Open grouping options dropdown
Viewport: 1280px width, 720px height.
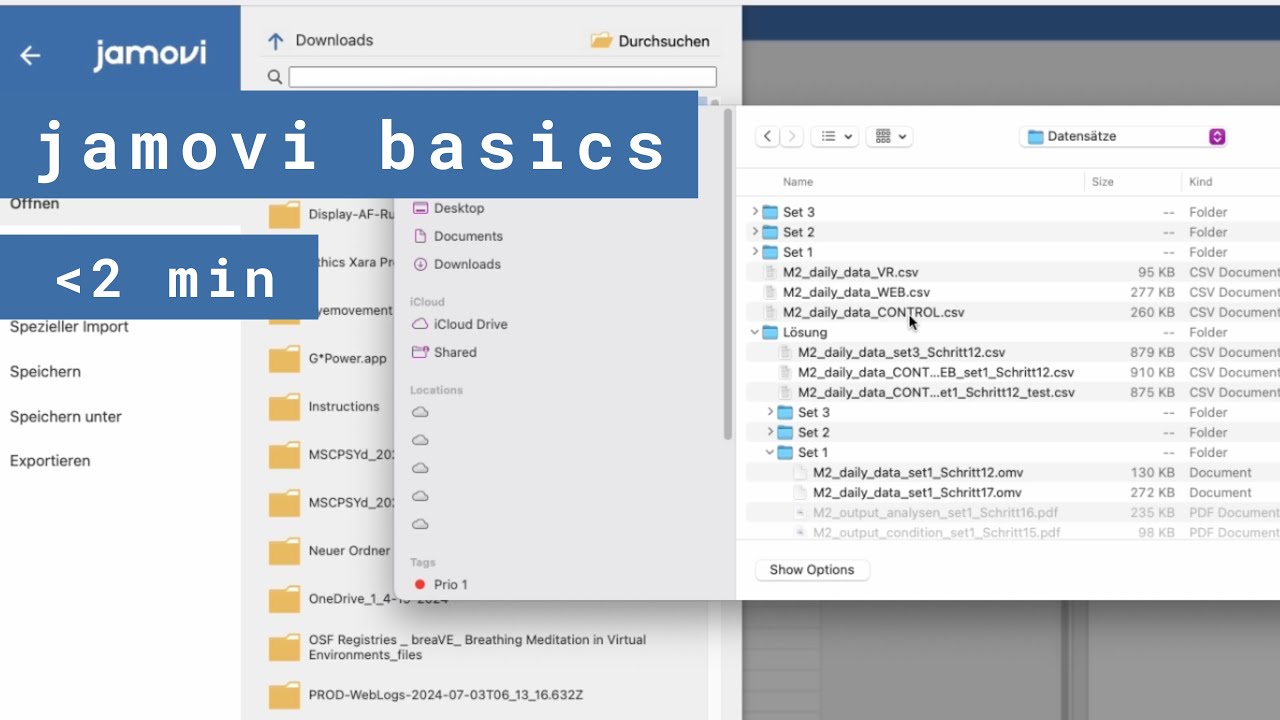(889, 137)
